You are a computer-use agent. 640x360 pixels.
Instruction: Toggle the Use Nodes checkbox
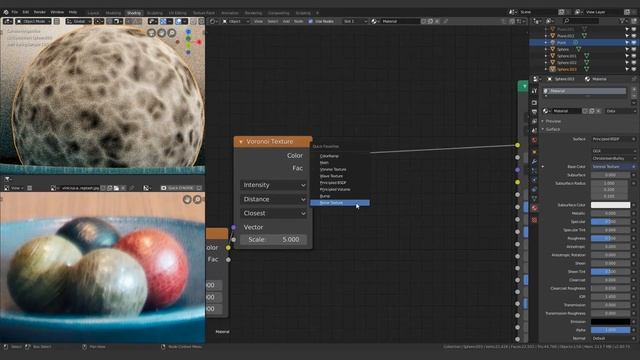coord(311,21)
